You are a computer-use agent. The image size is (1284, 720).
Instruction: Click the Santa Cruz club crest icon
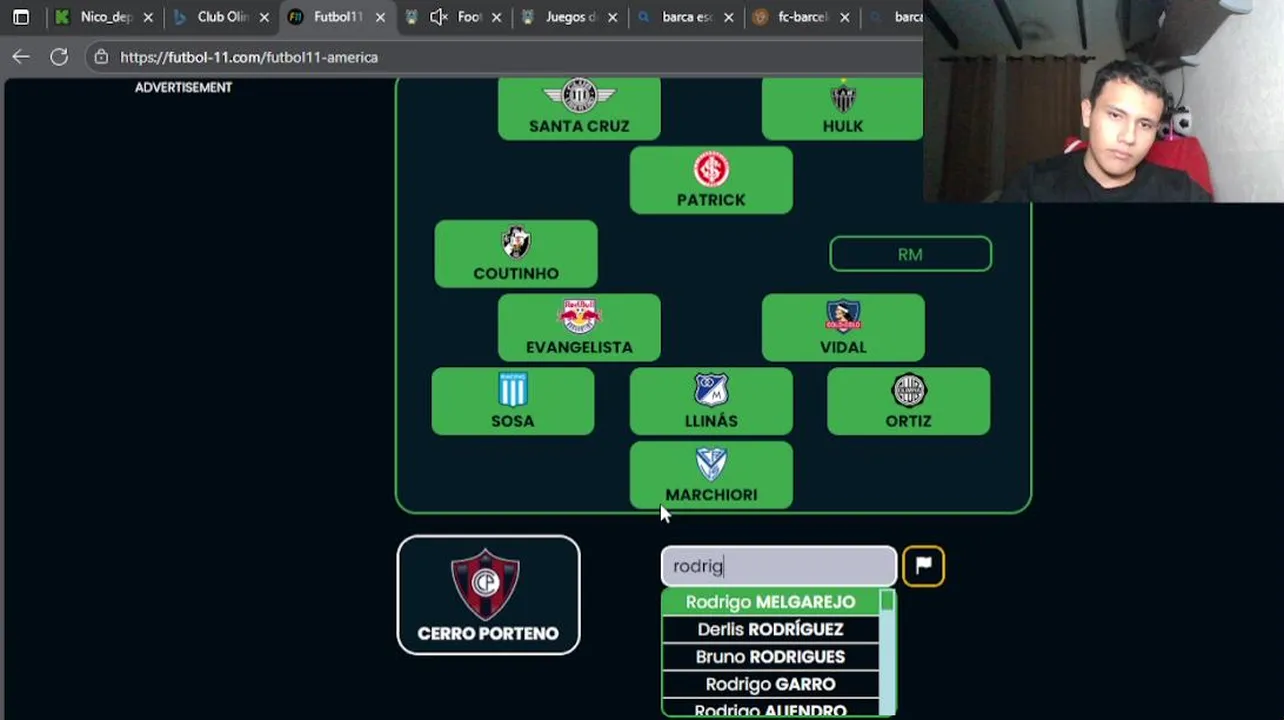tap(579, 96)
